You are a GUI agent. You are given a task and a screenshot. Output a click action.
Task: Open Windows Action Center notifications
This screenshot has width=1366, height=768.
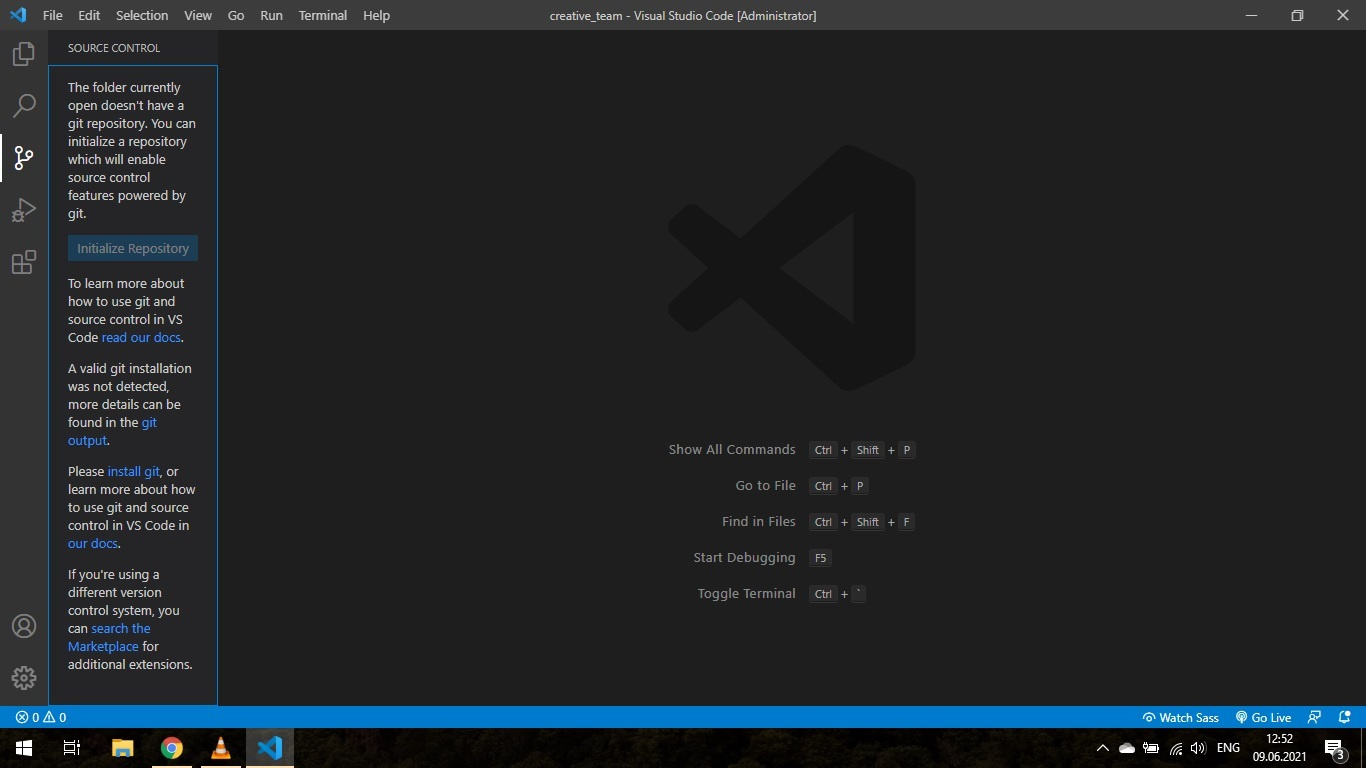(1334, 748)
